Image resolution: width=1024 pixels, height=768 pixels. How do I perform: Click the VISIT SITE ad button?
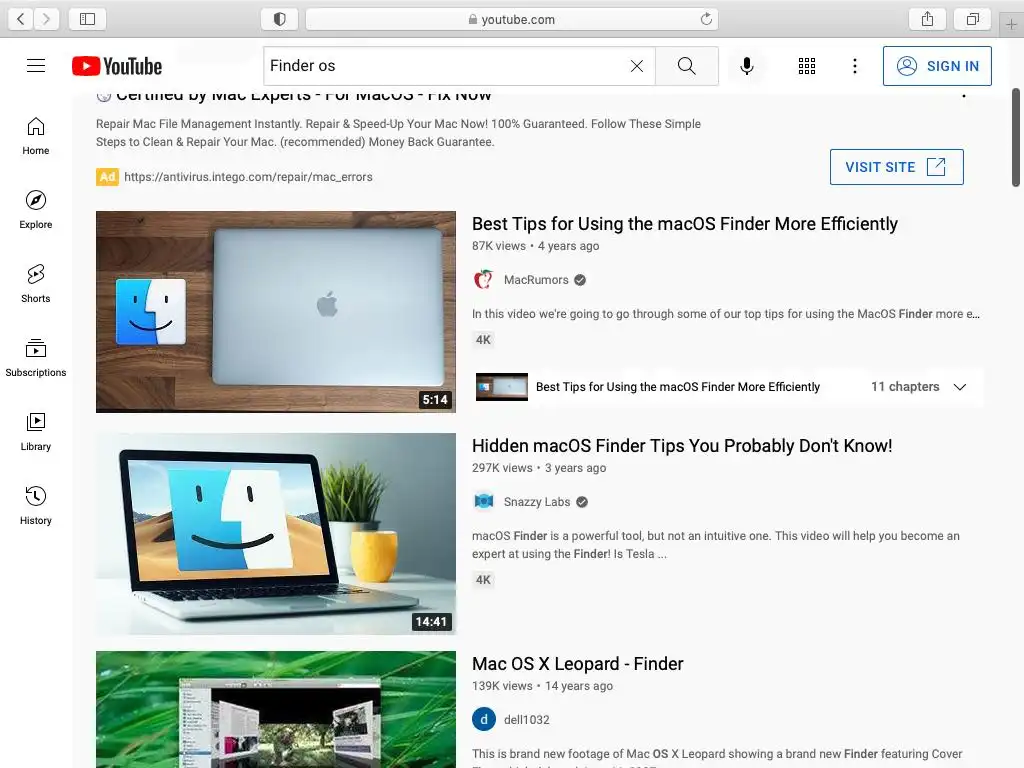pos(897,167)
